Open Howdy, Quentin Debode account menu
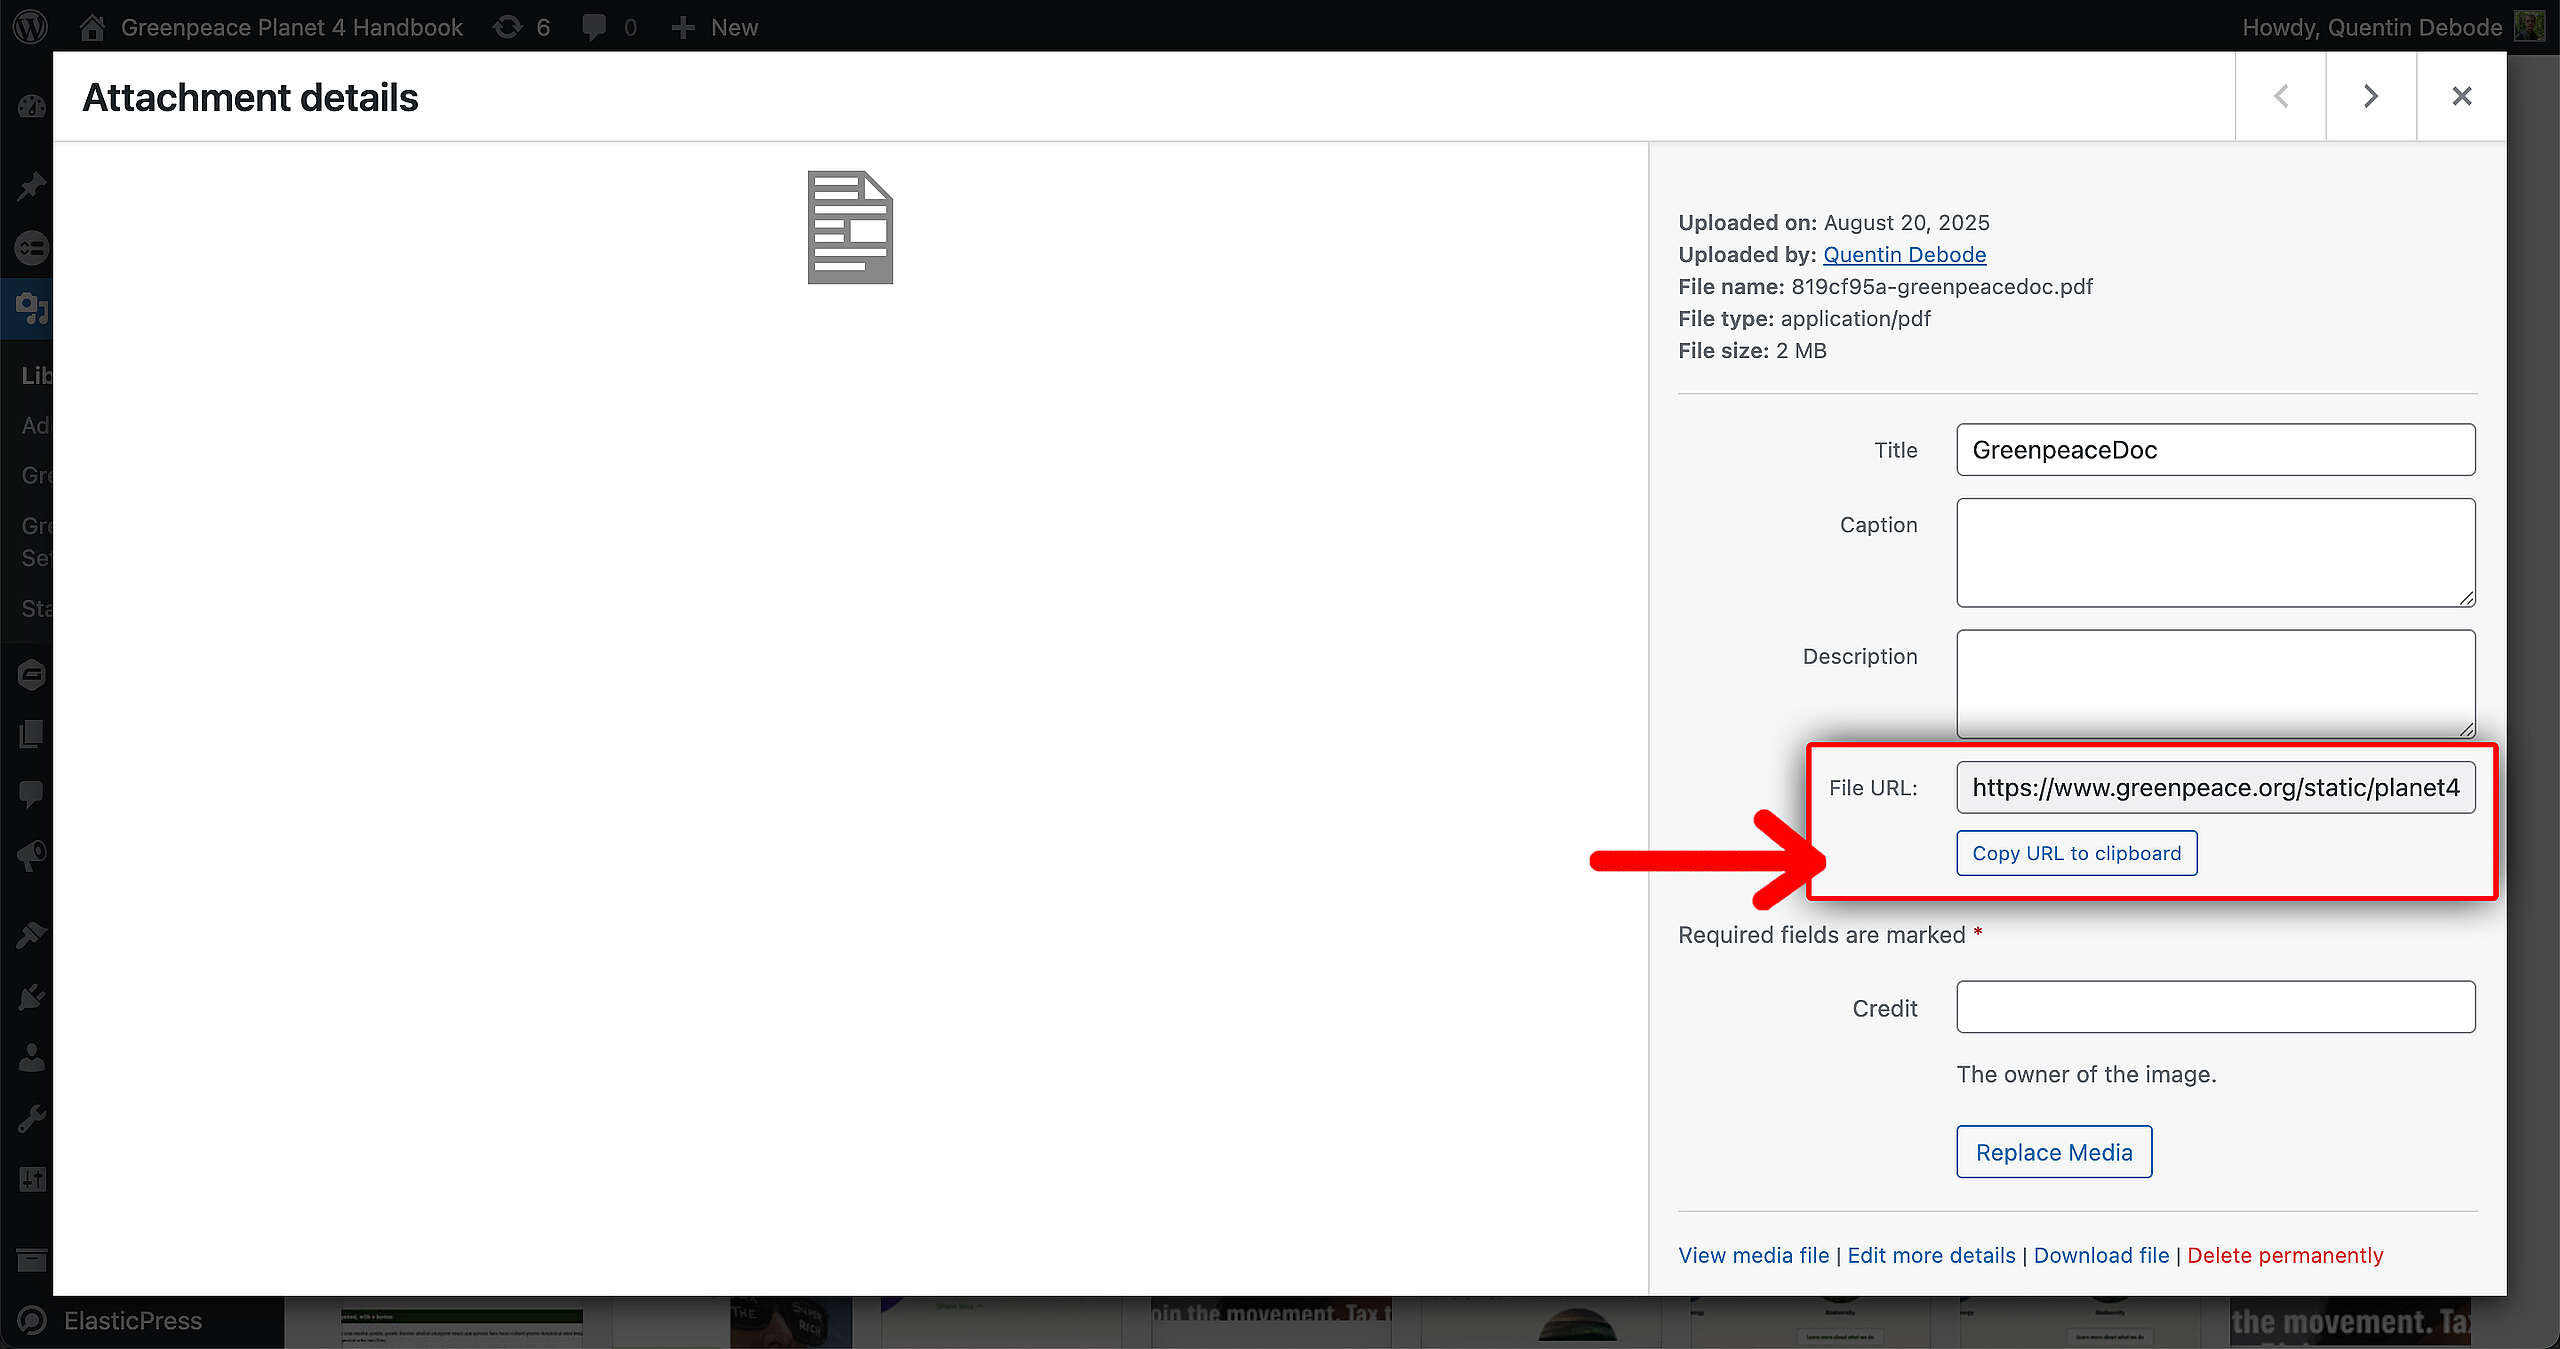This screenshot has width=2560, height=1349. point(2371,27)
